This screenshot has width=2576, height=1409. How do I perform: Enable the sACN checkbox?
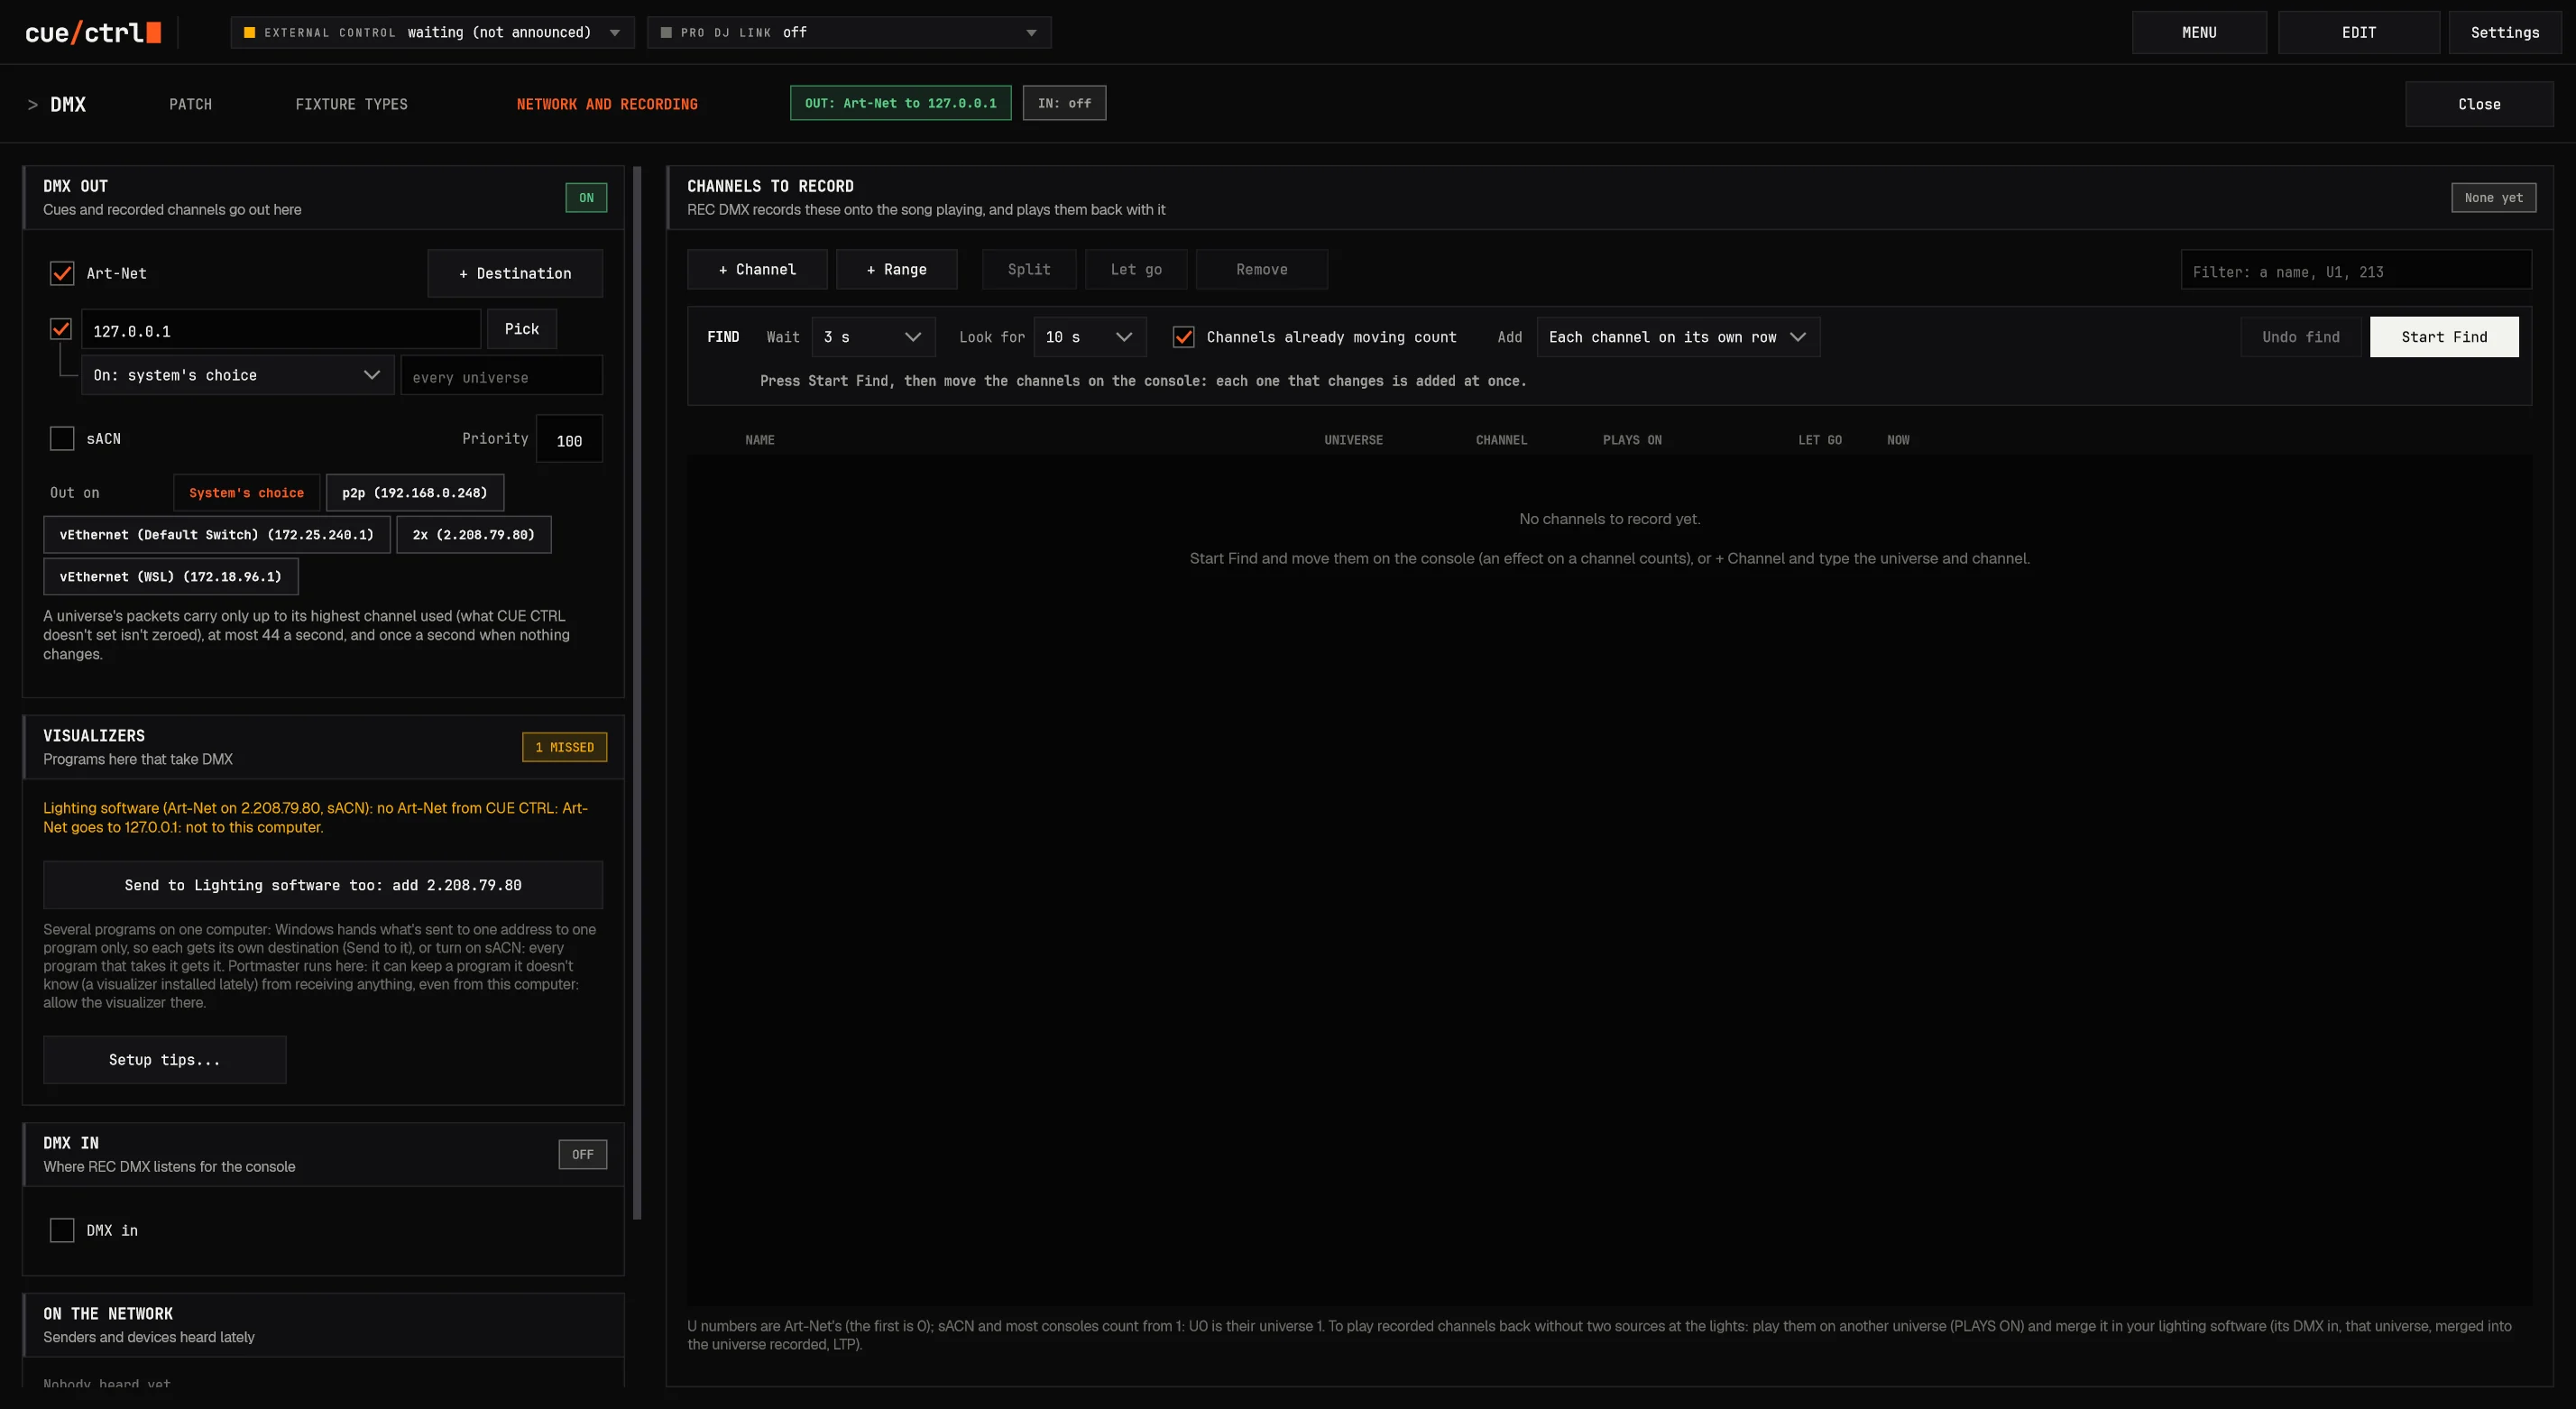(x=62, y=438)
